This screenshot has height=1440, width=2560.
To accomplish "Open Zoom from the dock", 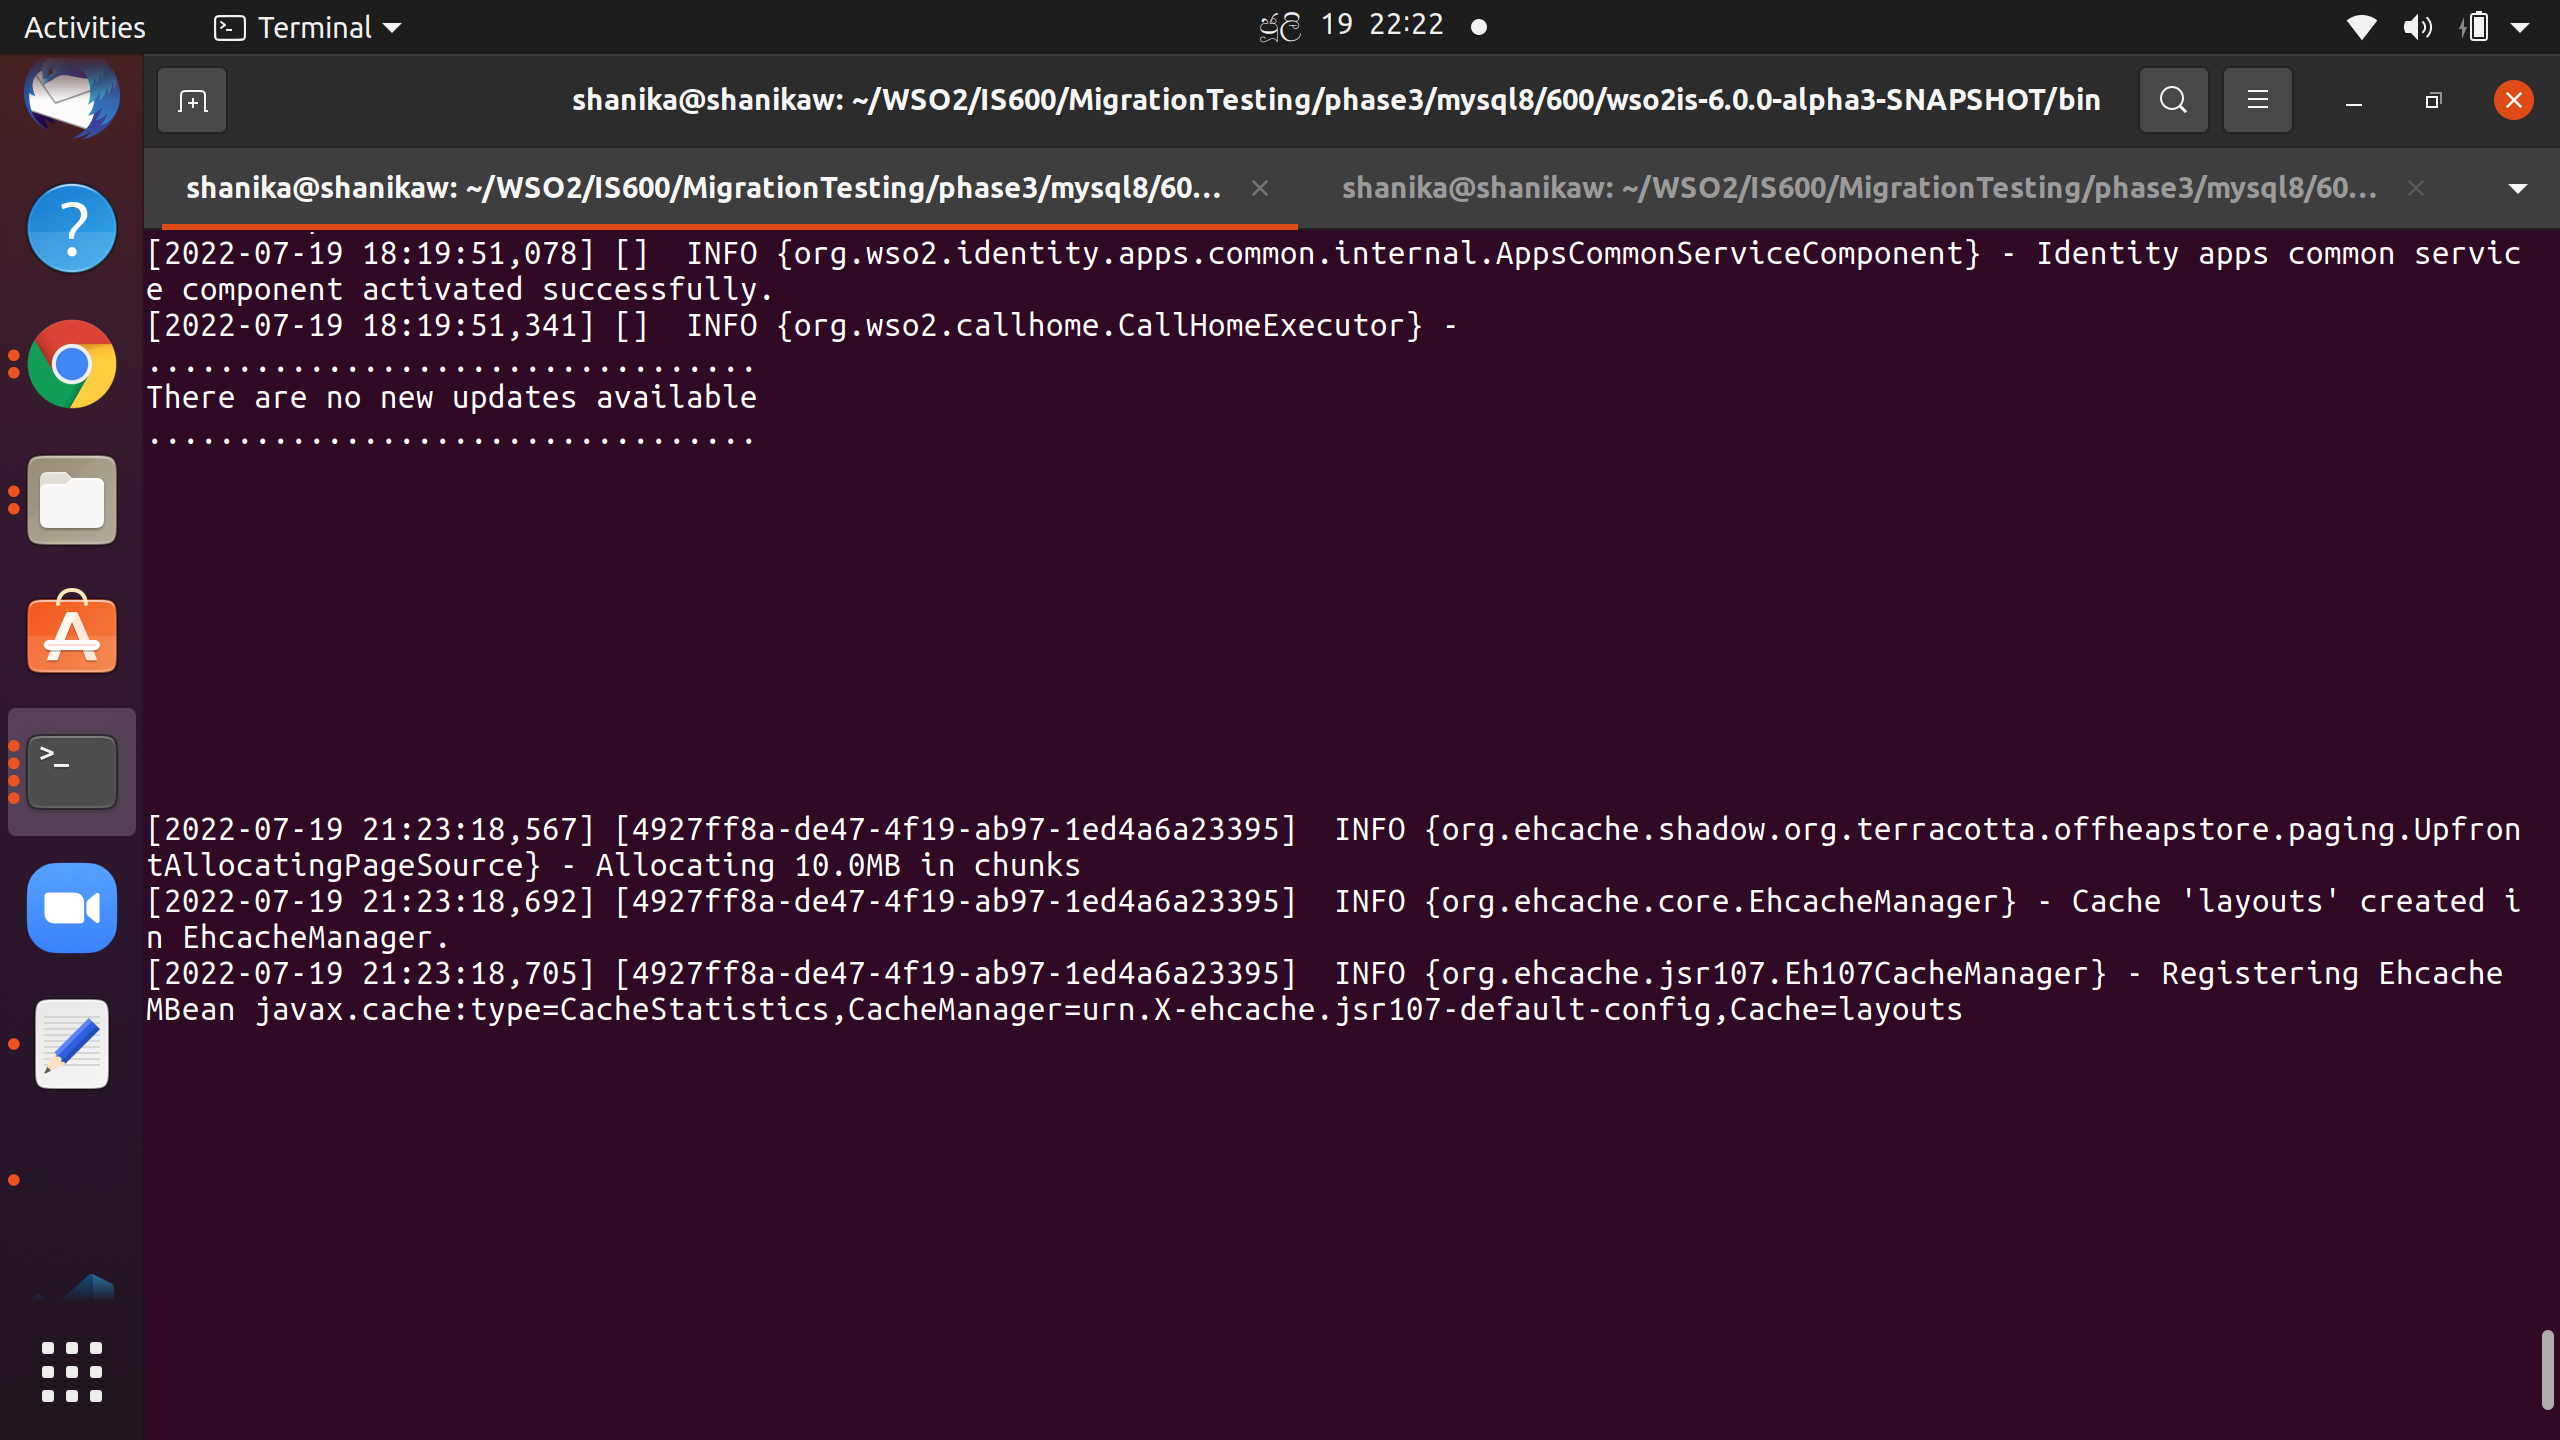I will (72, 908).
